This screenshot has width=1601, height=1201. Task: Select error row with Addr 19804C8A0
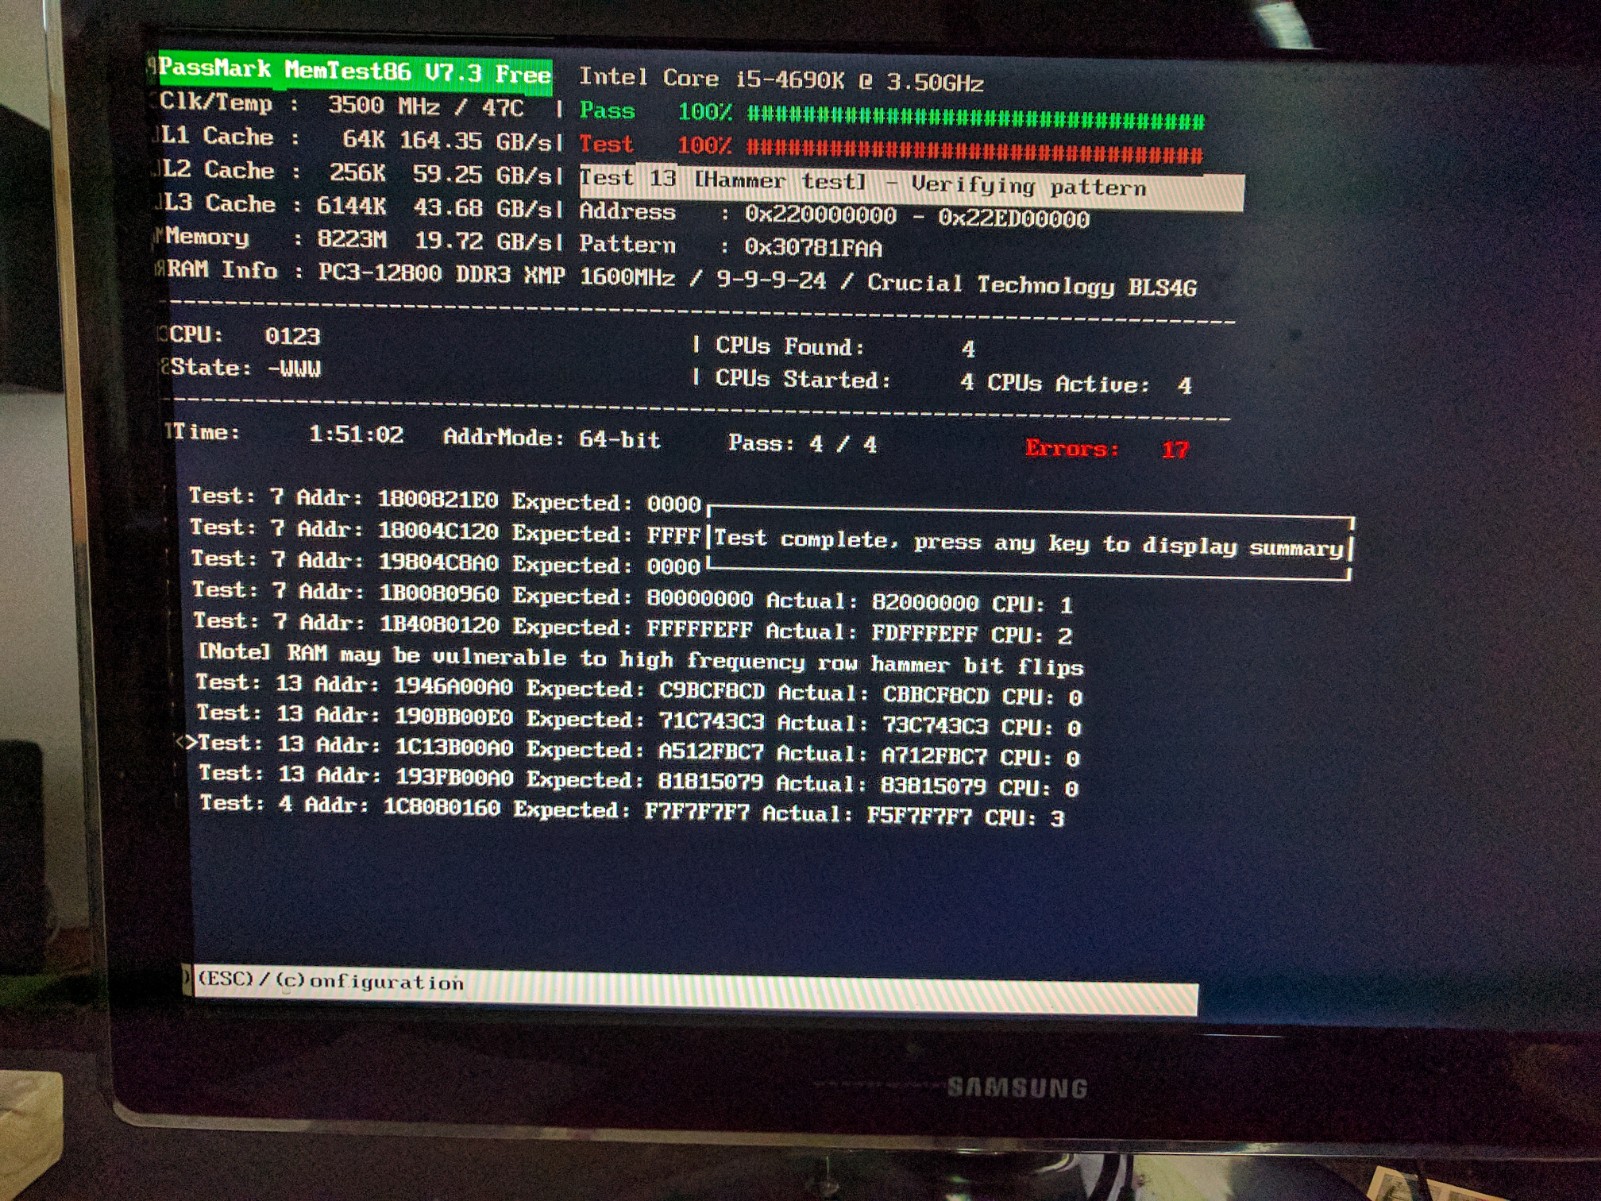click(x=446, y=562)
